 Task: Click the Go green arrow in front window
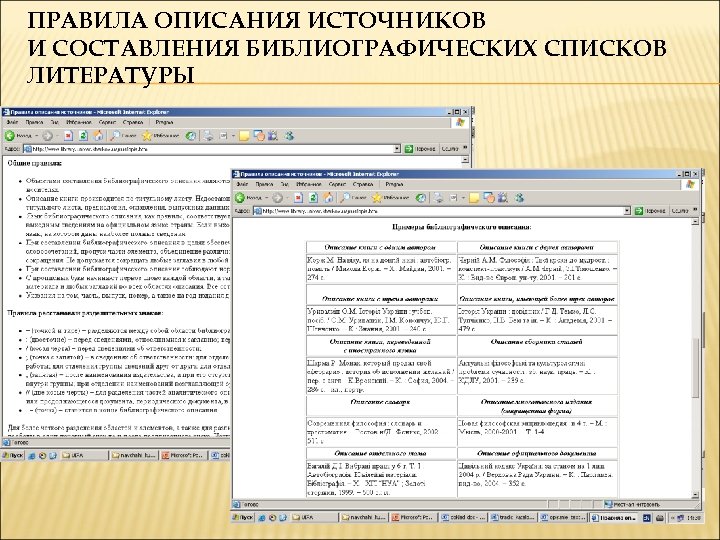click(639, 211)
